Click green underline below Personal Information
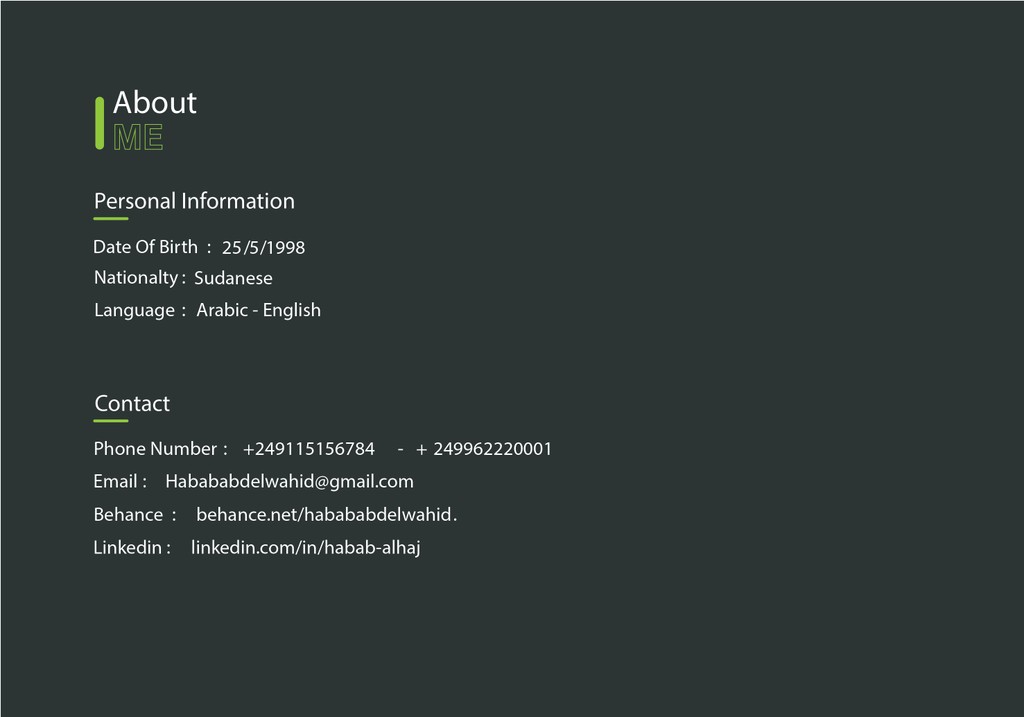Screen dimensions: 1024x717 pyautogui.click(x=111, y=219)
